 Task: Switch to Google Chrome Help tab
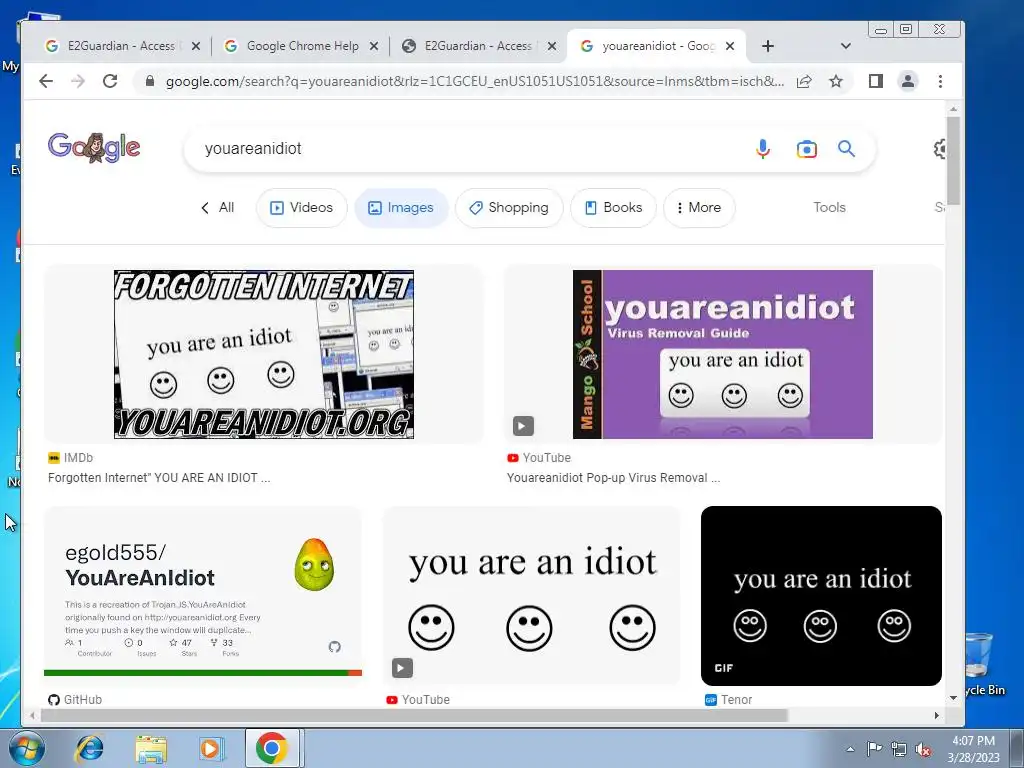tap(302, 46)
